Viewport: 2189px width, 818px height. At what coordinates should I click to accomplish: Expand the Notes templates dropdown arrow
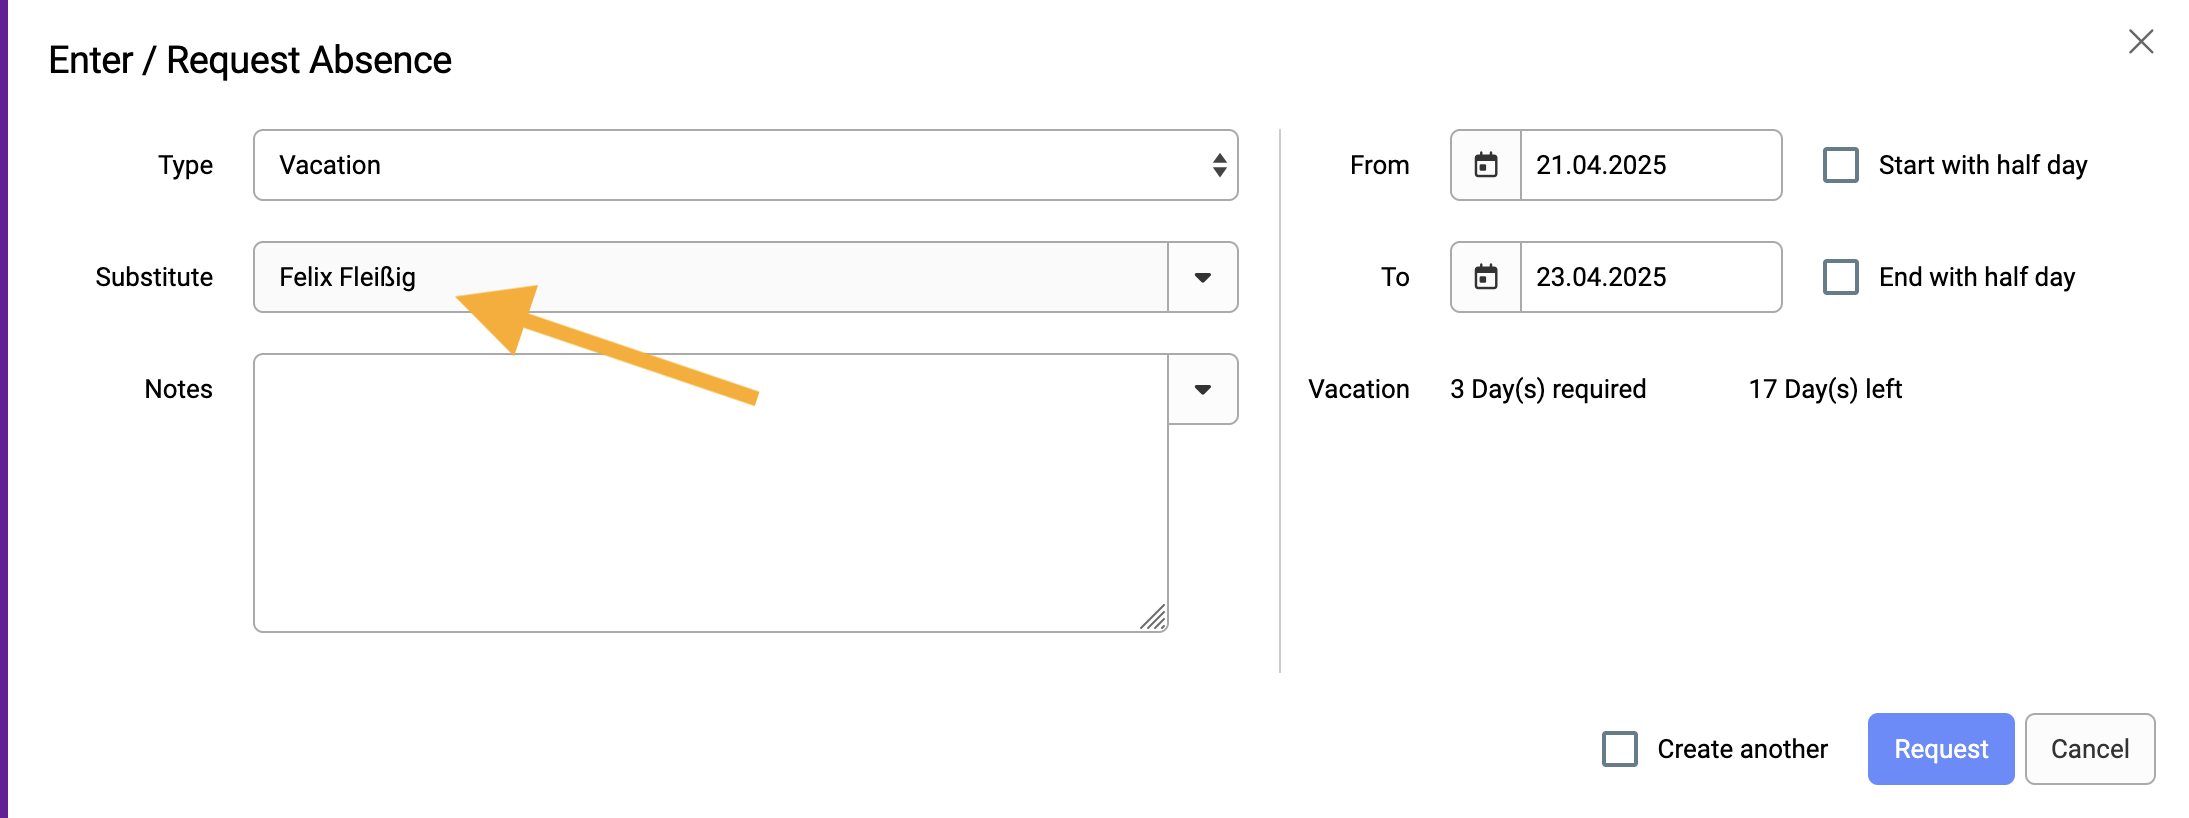click(1203, 389)
